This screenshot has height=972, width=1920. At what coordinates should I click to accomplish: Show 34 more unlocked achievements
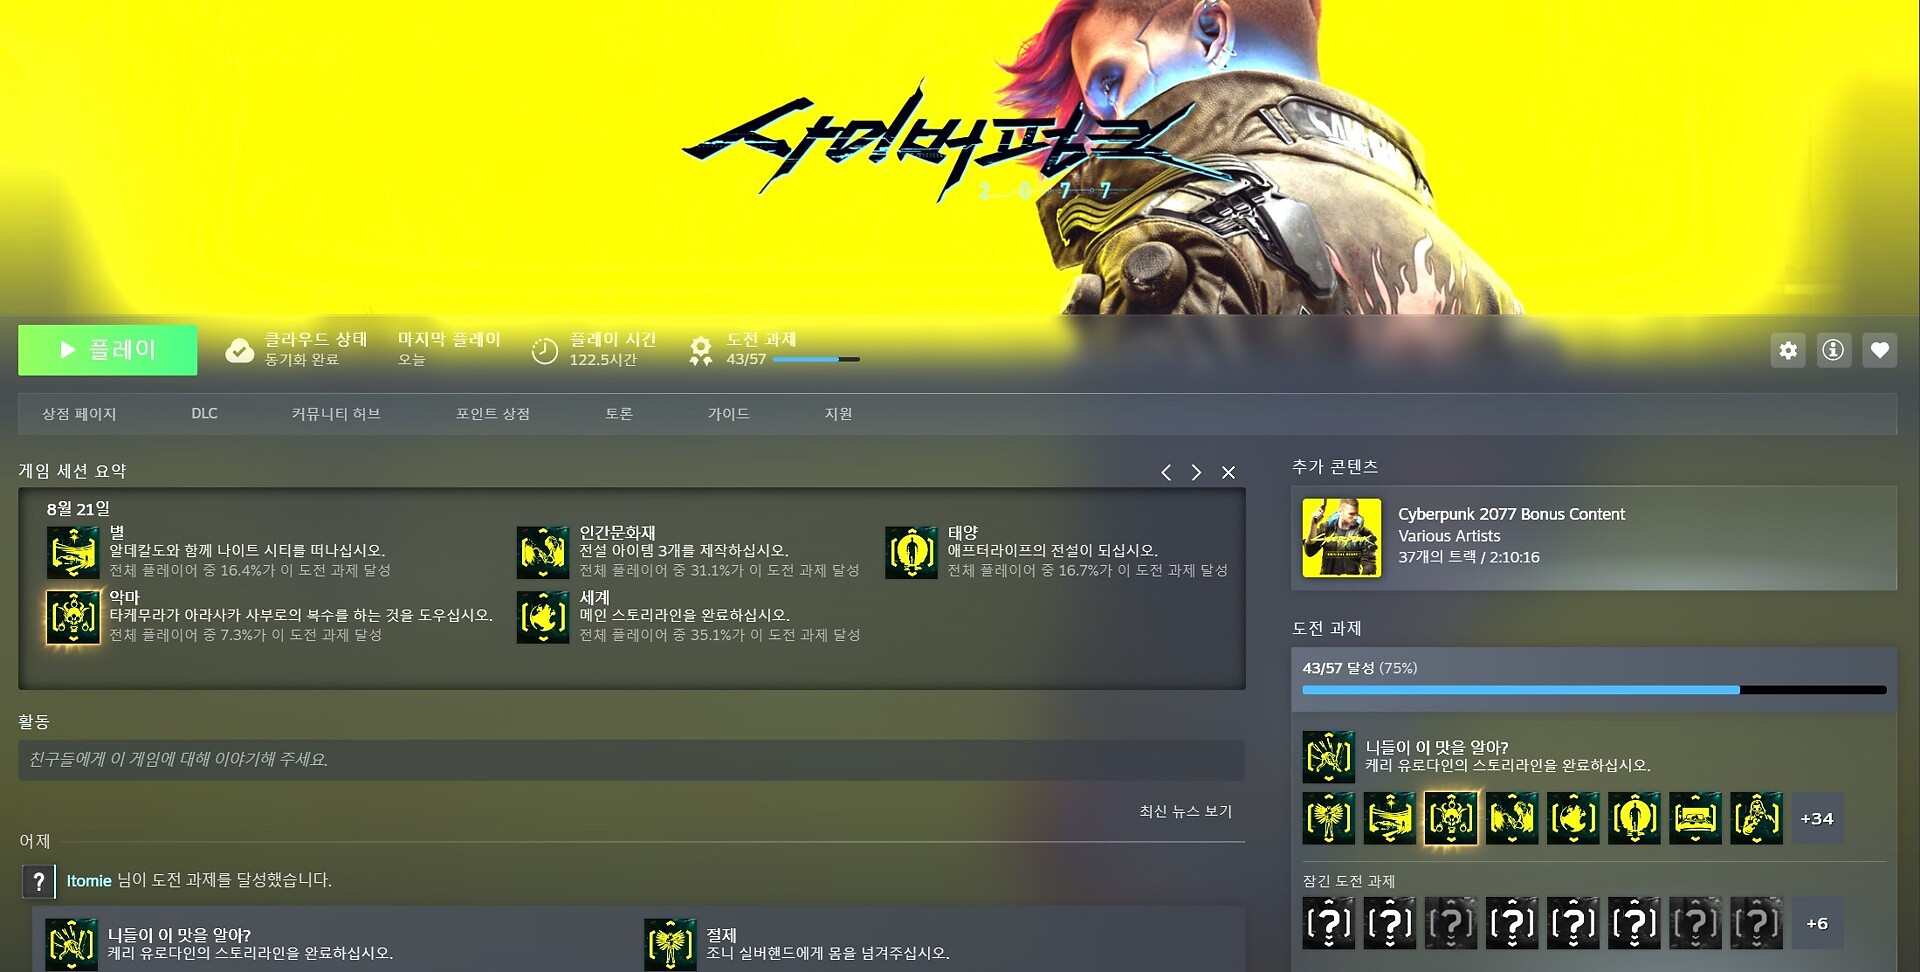tap(1817, 819)
